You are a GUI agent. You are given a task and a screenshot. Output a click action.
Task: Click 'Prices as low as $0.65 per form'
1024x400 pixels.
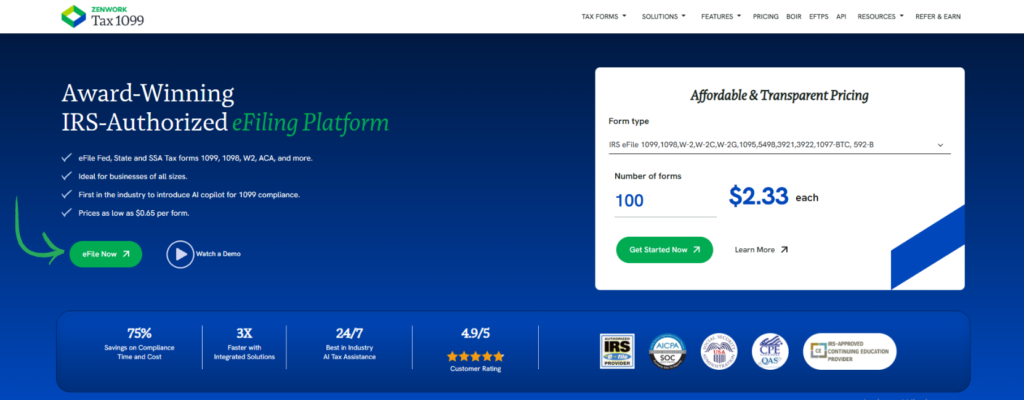pyautogui.click(x=133, y=213)
